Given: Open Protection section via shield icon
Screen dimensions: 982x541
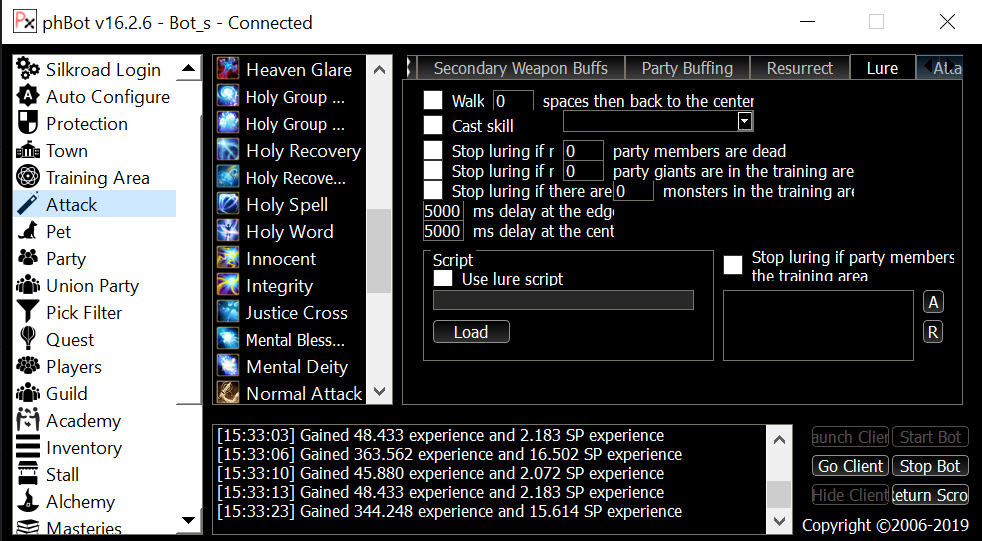Looking at the screenshot, I should [28, 123].
